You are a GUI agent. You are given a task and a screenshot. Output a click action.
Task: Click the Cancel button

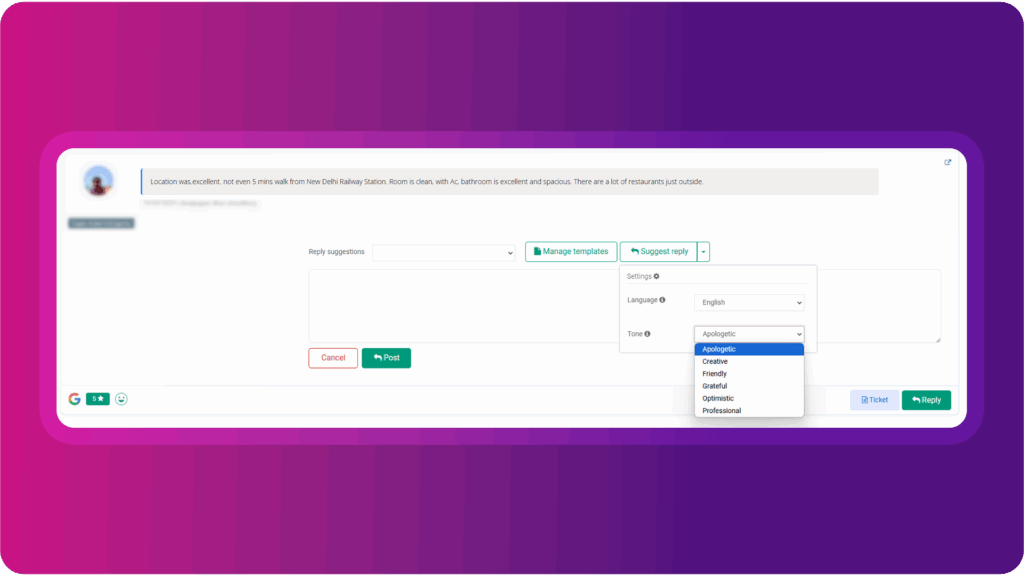pos(333,358)
